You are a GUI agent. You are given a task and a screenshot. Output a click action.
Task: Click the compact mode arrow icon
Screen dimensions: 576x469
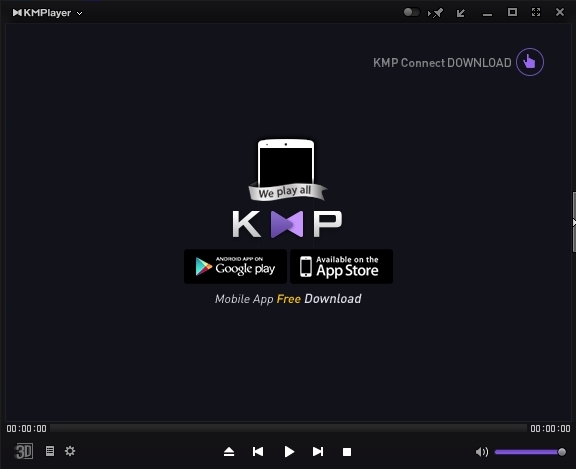coord(461,13)
